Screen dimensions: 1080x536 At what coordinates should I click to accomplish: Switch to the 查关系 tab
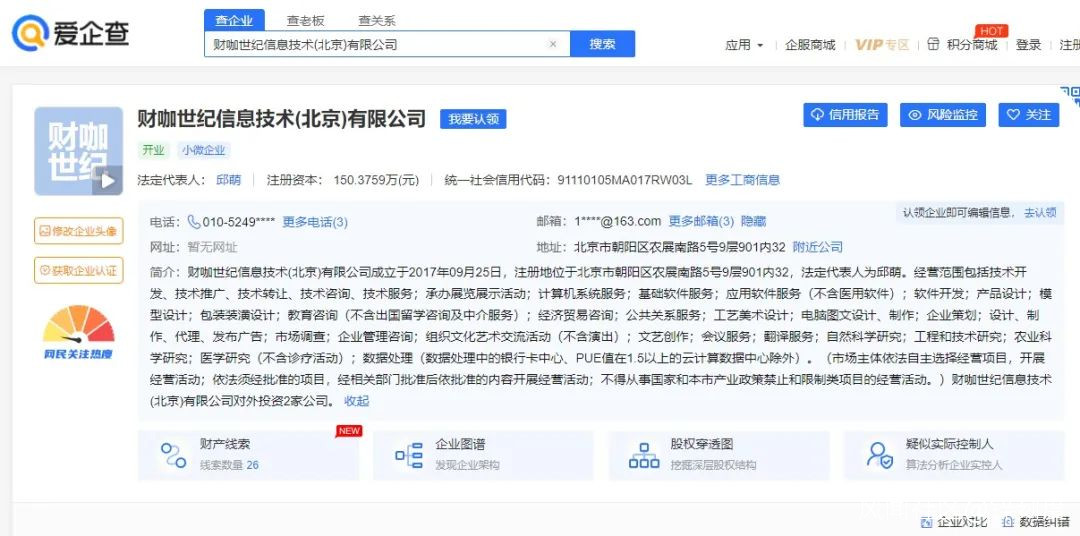(377, 21)
